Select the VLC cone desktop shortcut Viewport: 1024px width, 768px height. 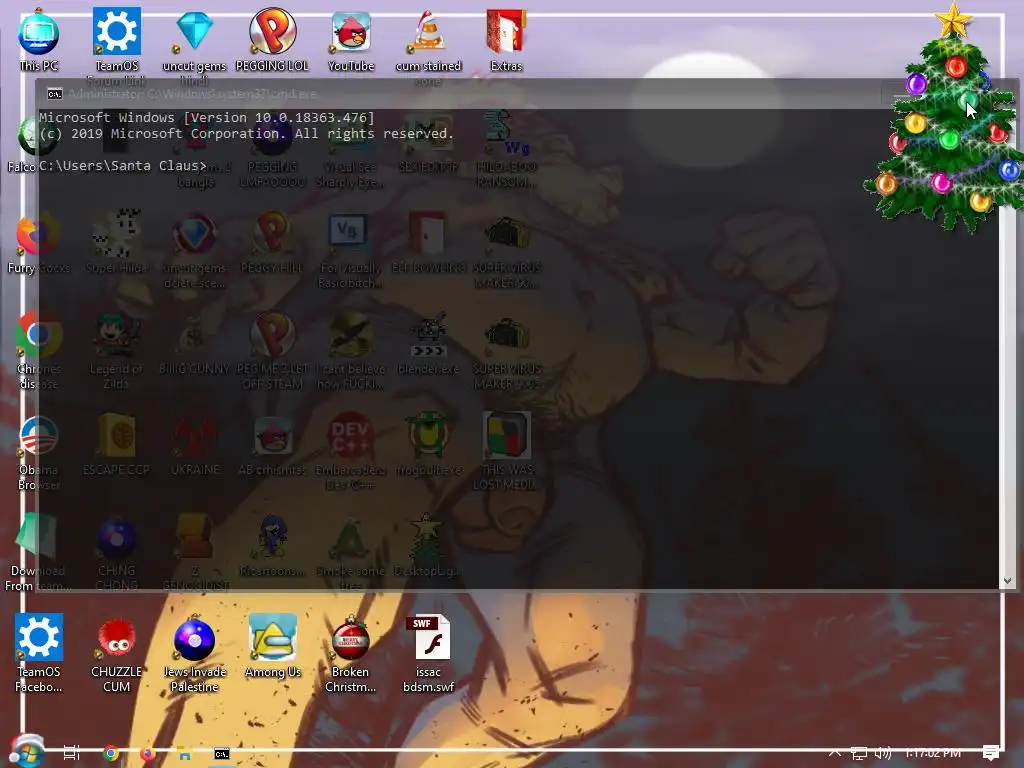[x=428, y=40]
